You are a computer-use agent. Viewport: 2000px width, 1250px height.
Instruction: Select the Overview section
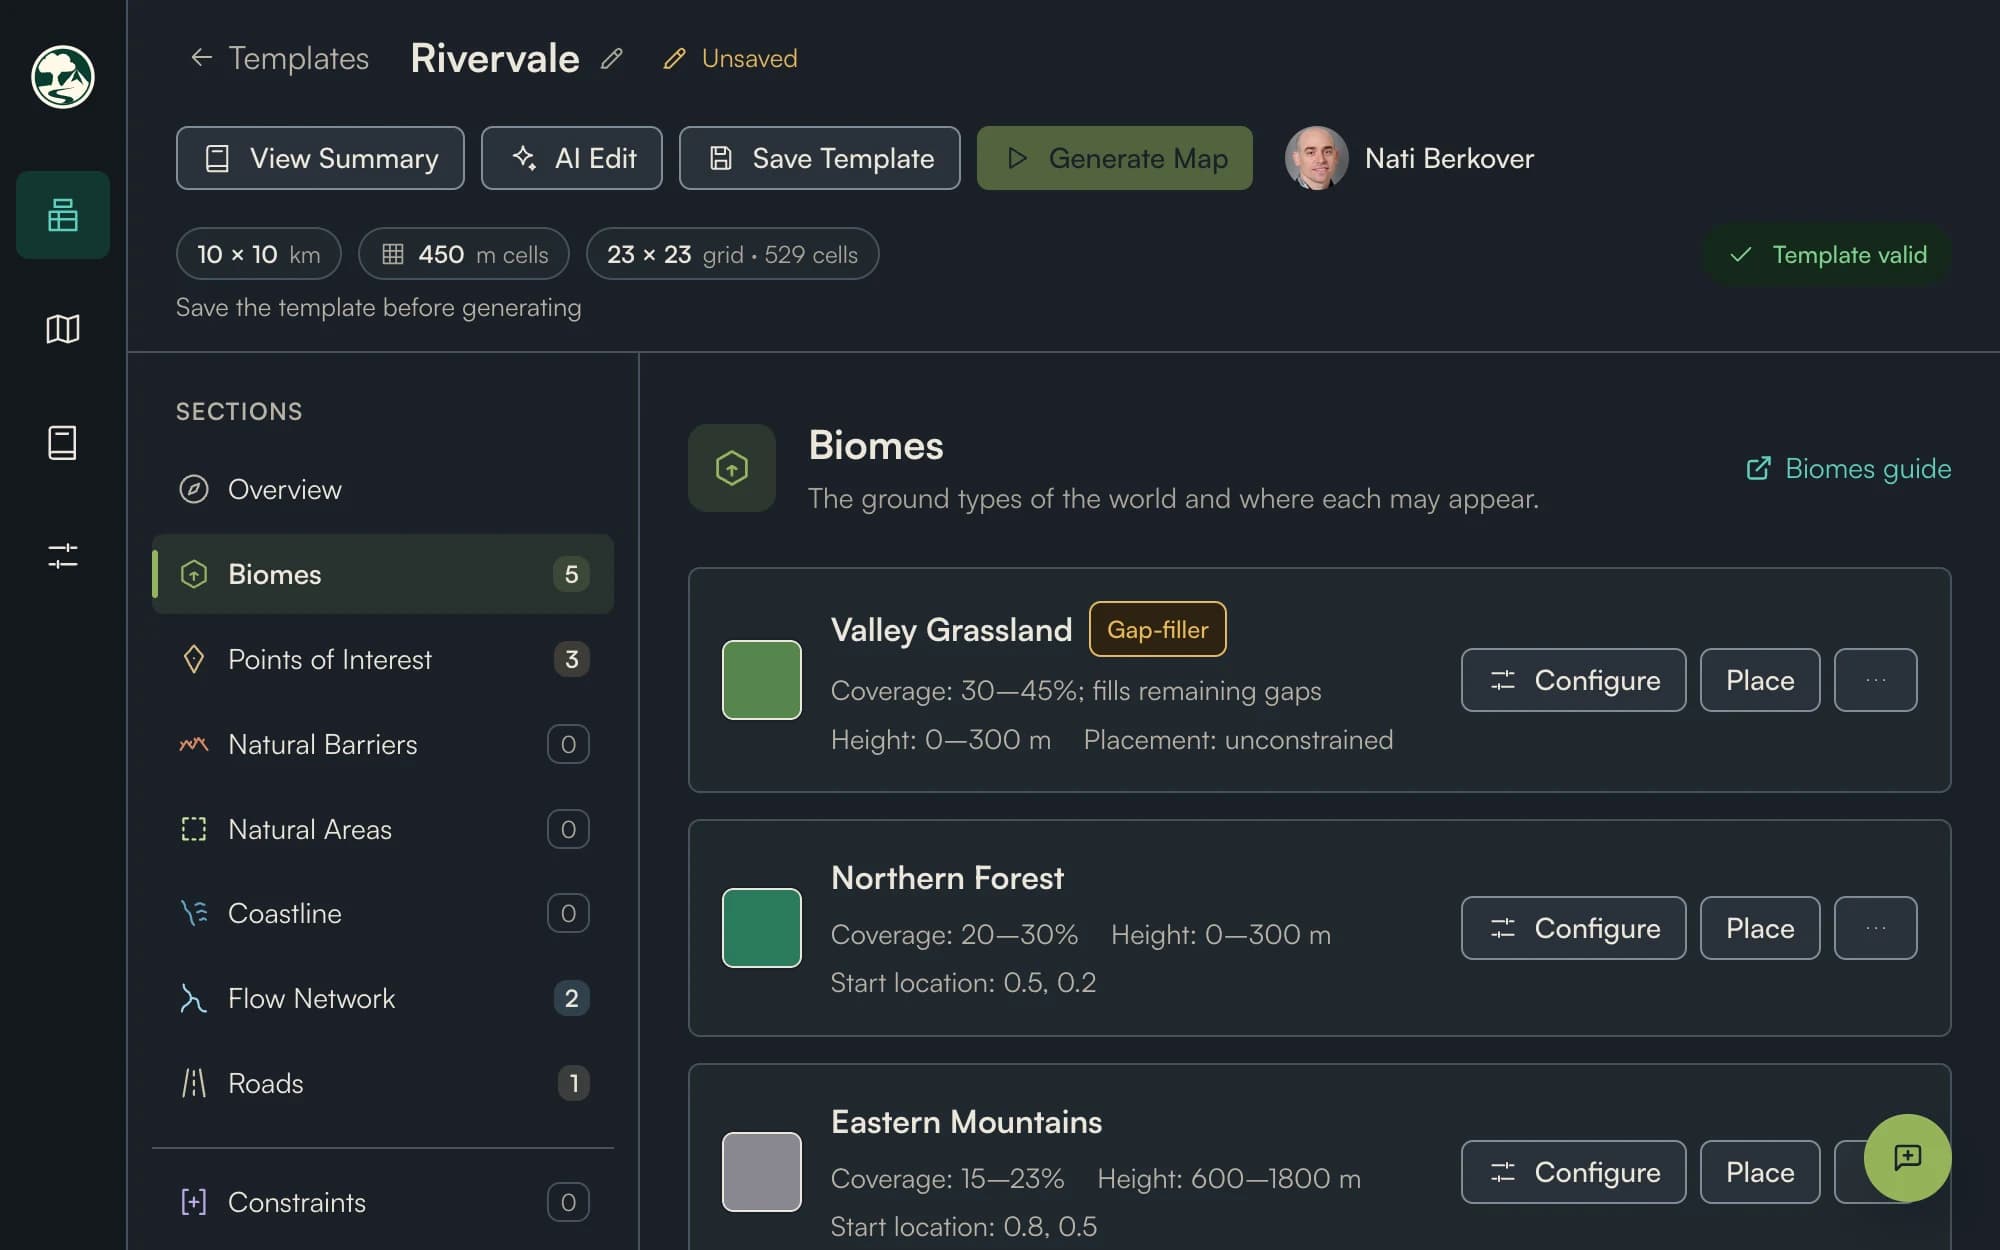pos(383,489)
